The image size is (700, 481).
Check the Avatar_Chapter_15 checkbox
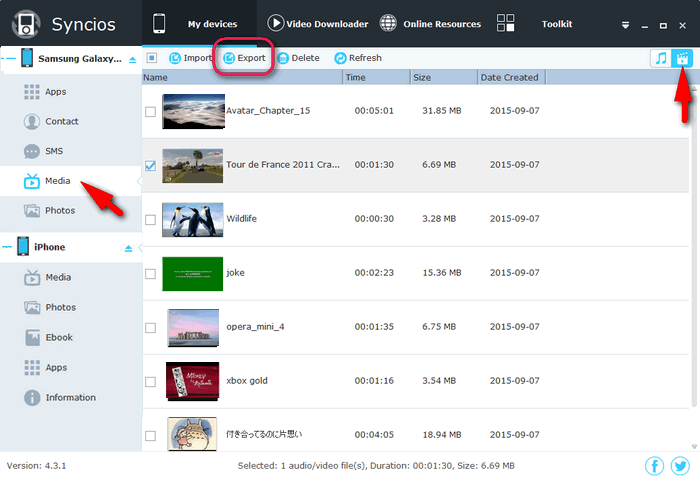pos(150,112)
